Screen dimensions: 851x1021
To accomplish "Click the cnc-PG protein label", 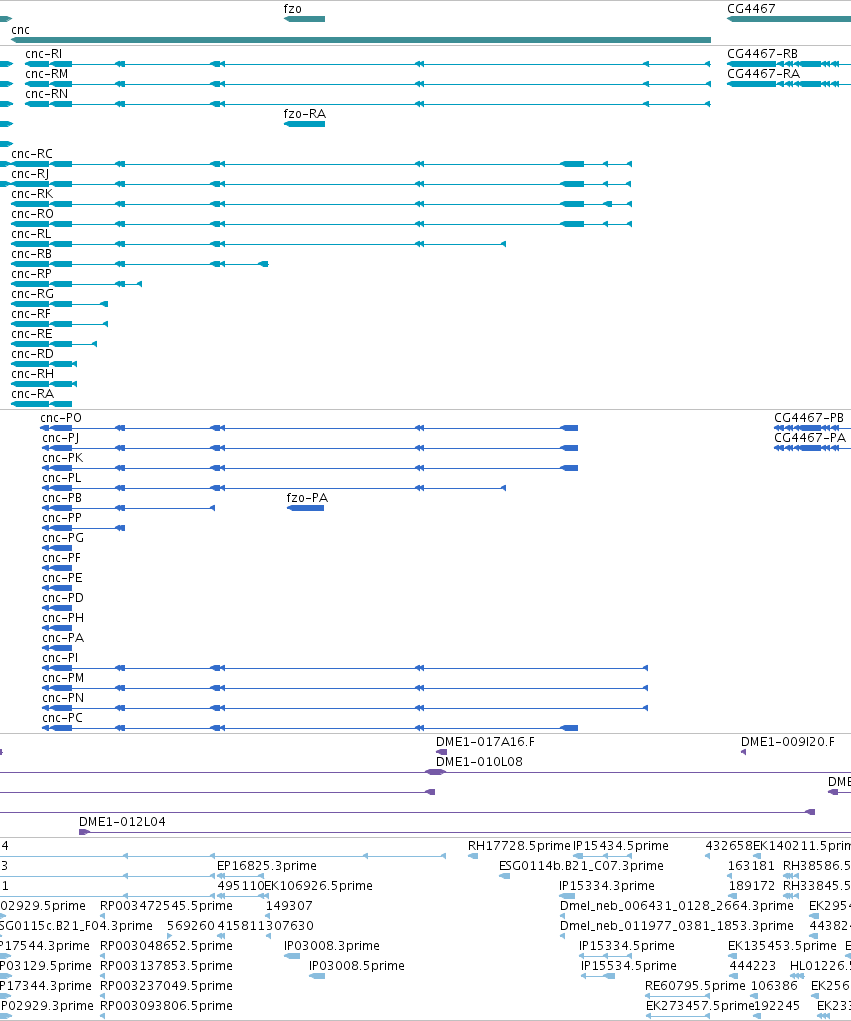I will 63,538.
